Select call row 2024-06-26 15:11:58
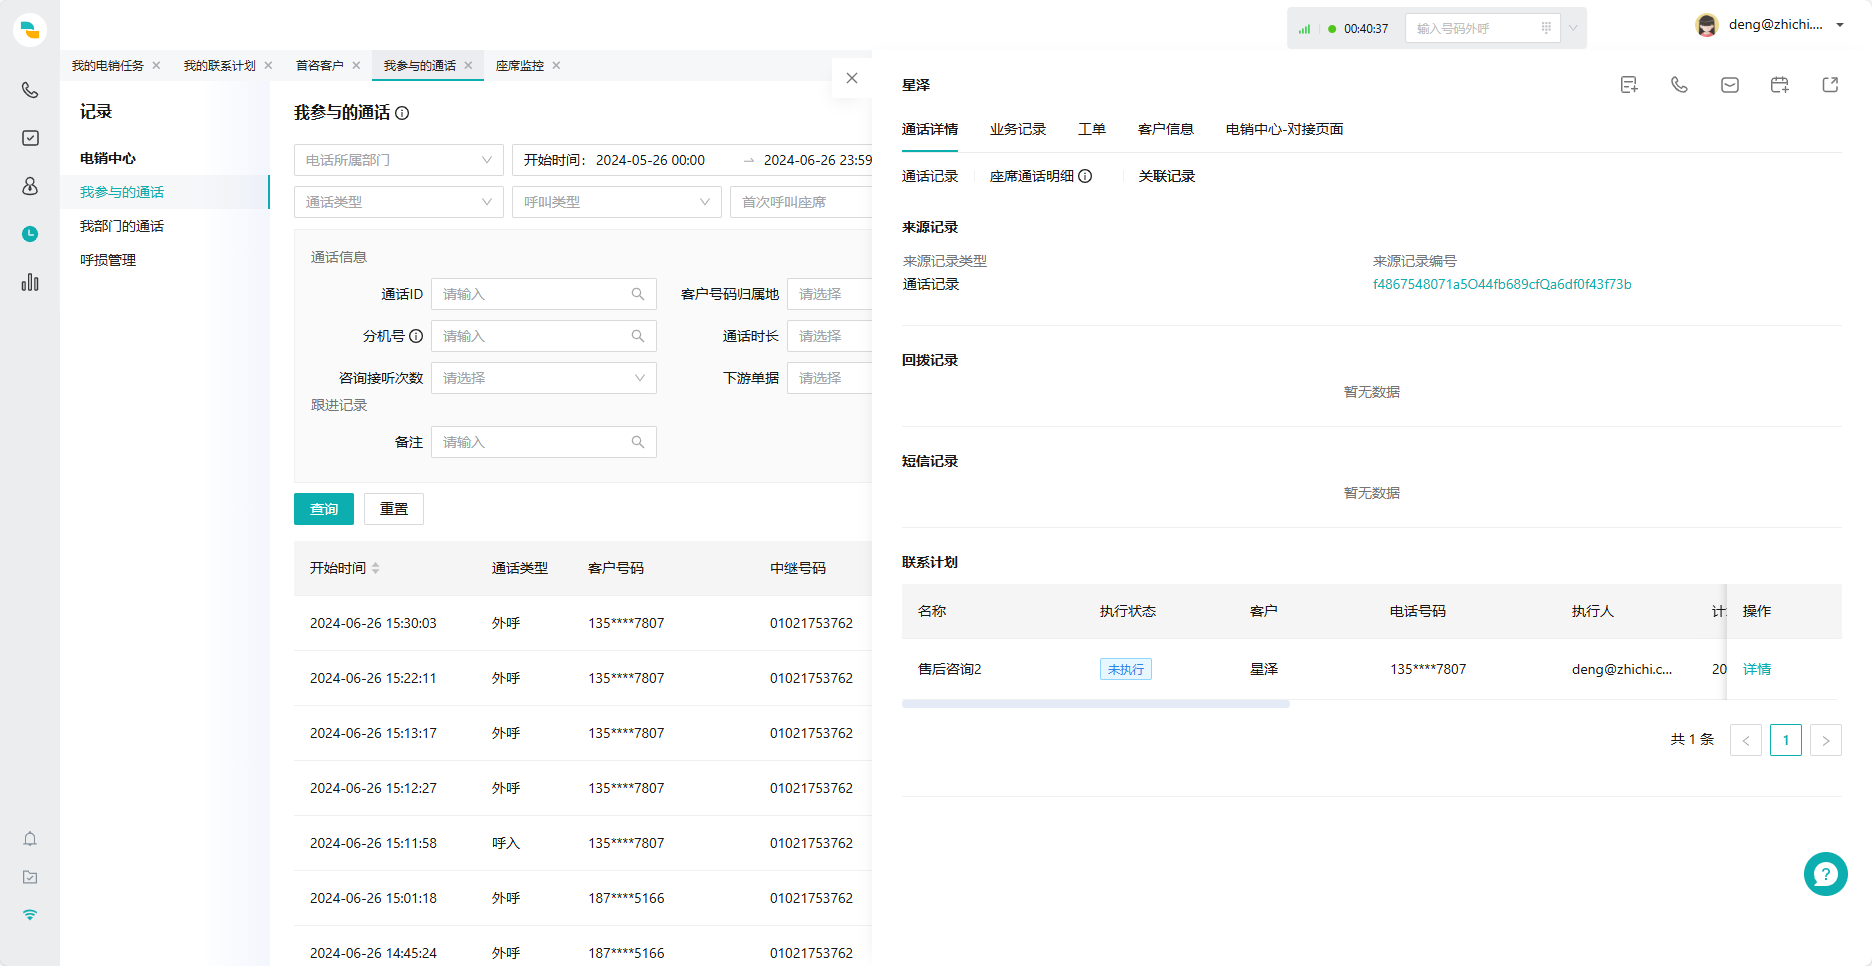This screenshot has height=966, width=1872. (583, 843)
